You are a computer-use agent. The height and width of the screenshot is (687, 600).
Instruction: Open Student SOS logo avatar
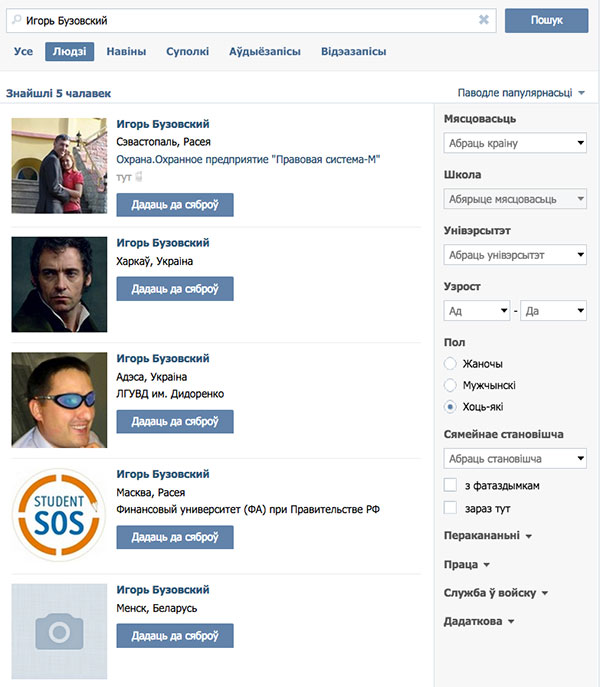tap(59, 515)
